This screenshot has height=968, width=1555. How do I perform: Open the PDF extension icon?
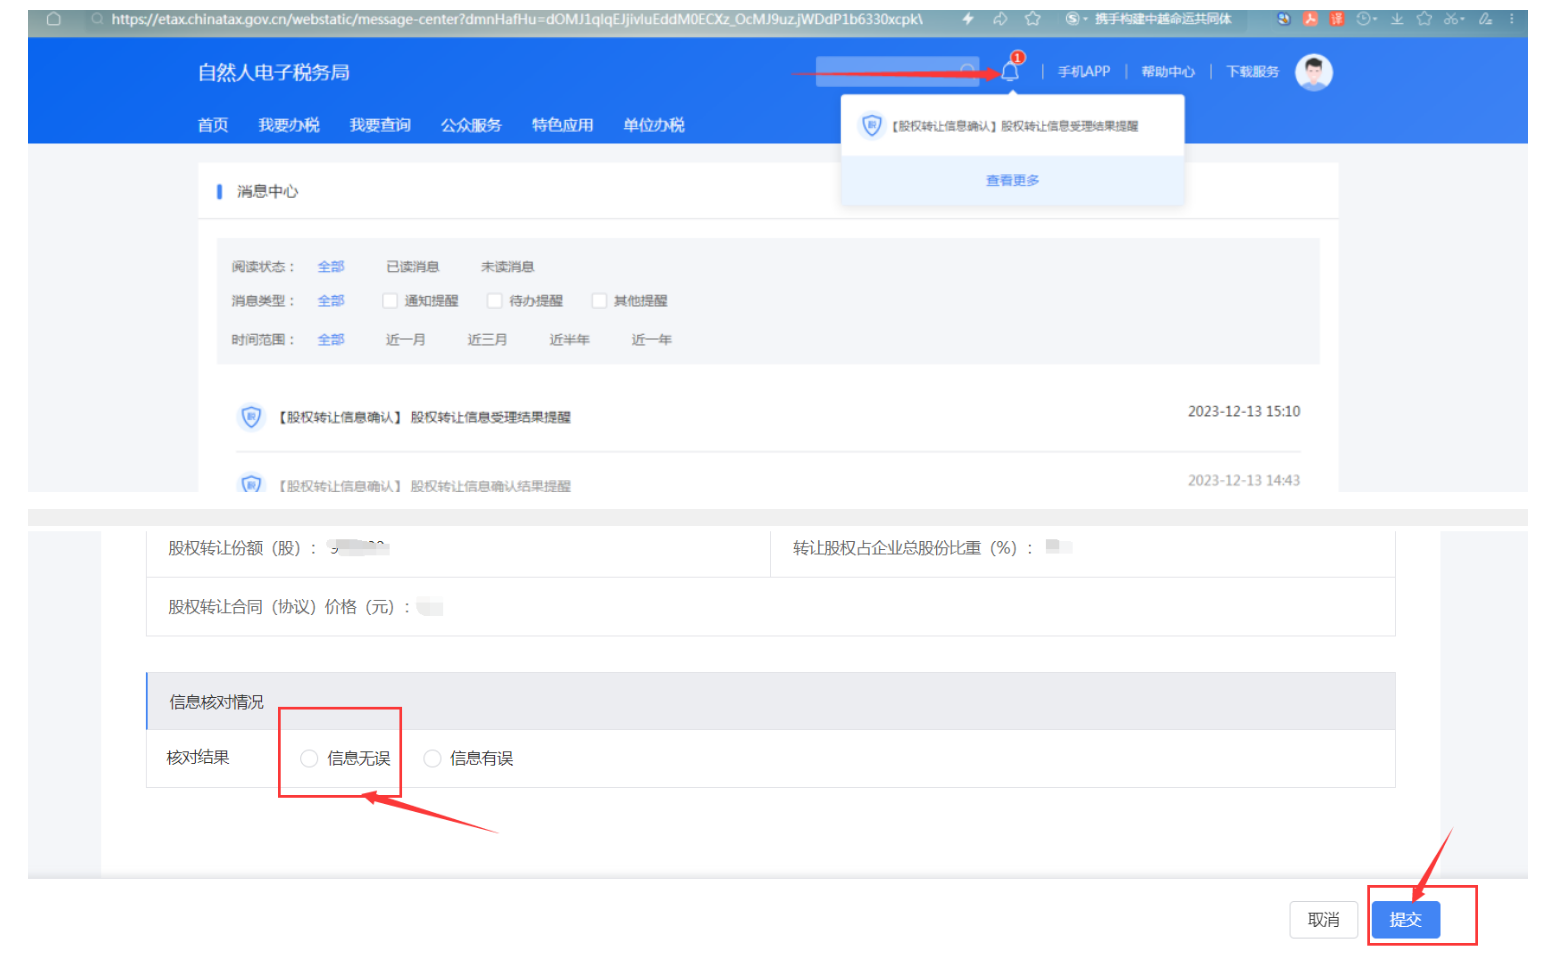pos(1310,19)
